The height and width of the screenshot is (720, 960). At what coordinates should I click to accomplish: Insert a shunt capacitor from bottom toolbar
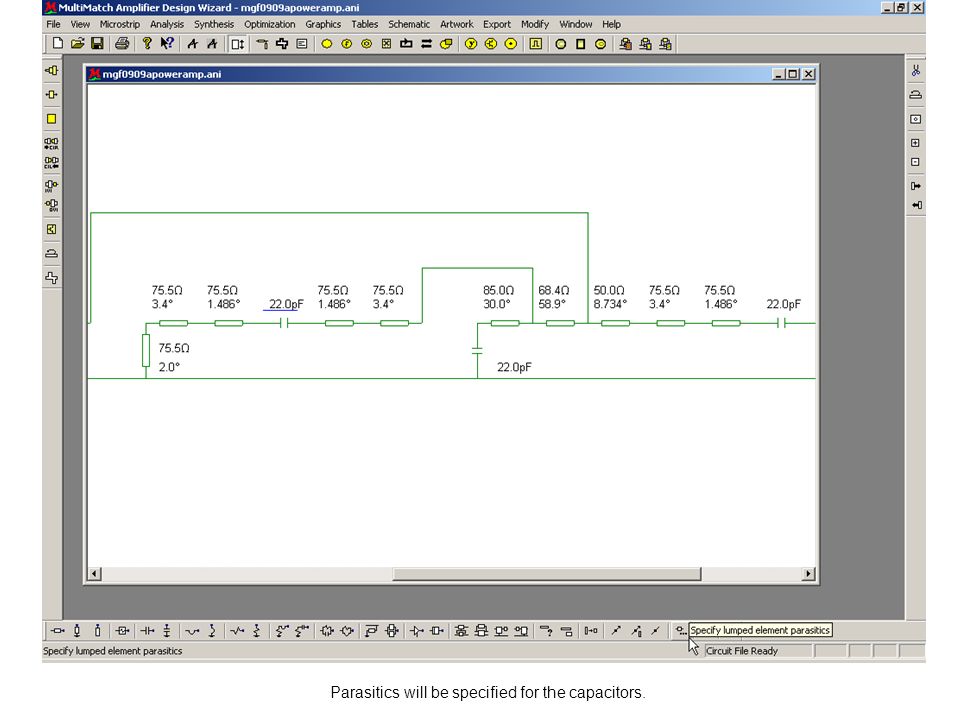point(167,631)
